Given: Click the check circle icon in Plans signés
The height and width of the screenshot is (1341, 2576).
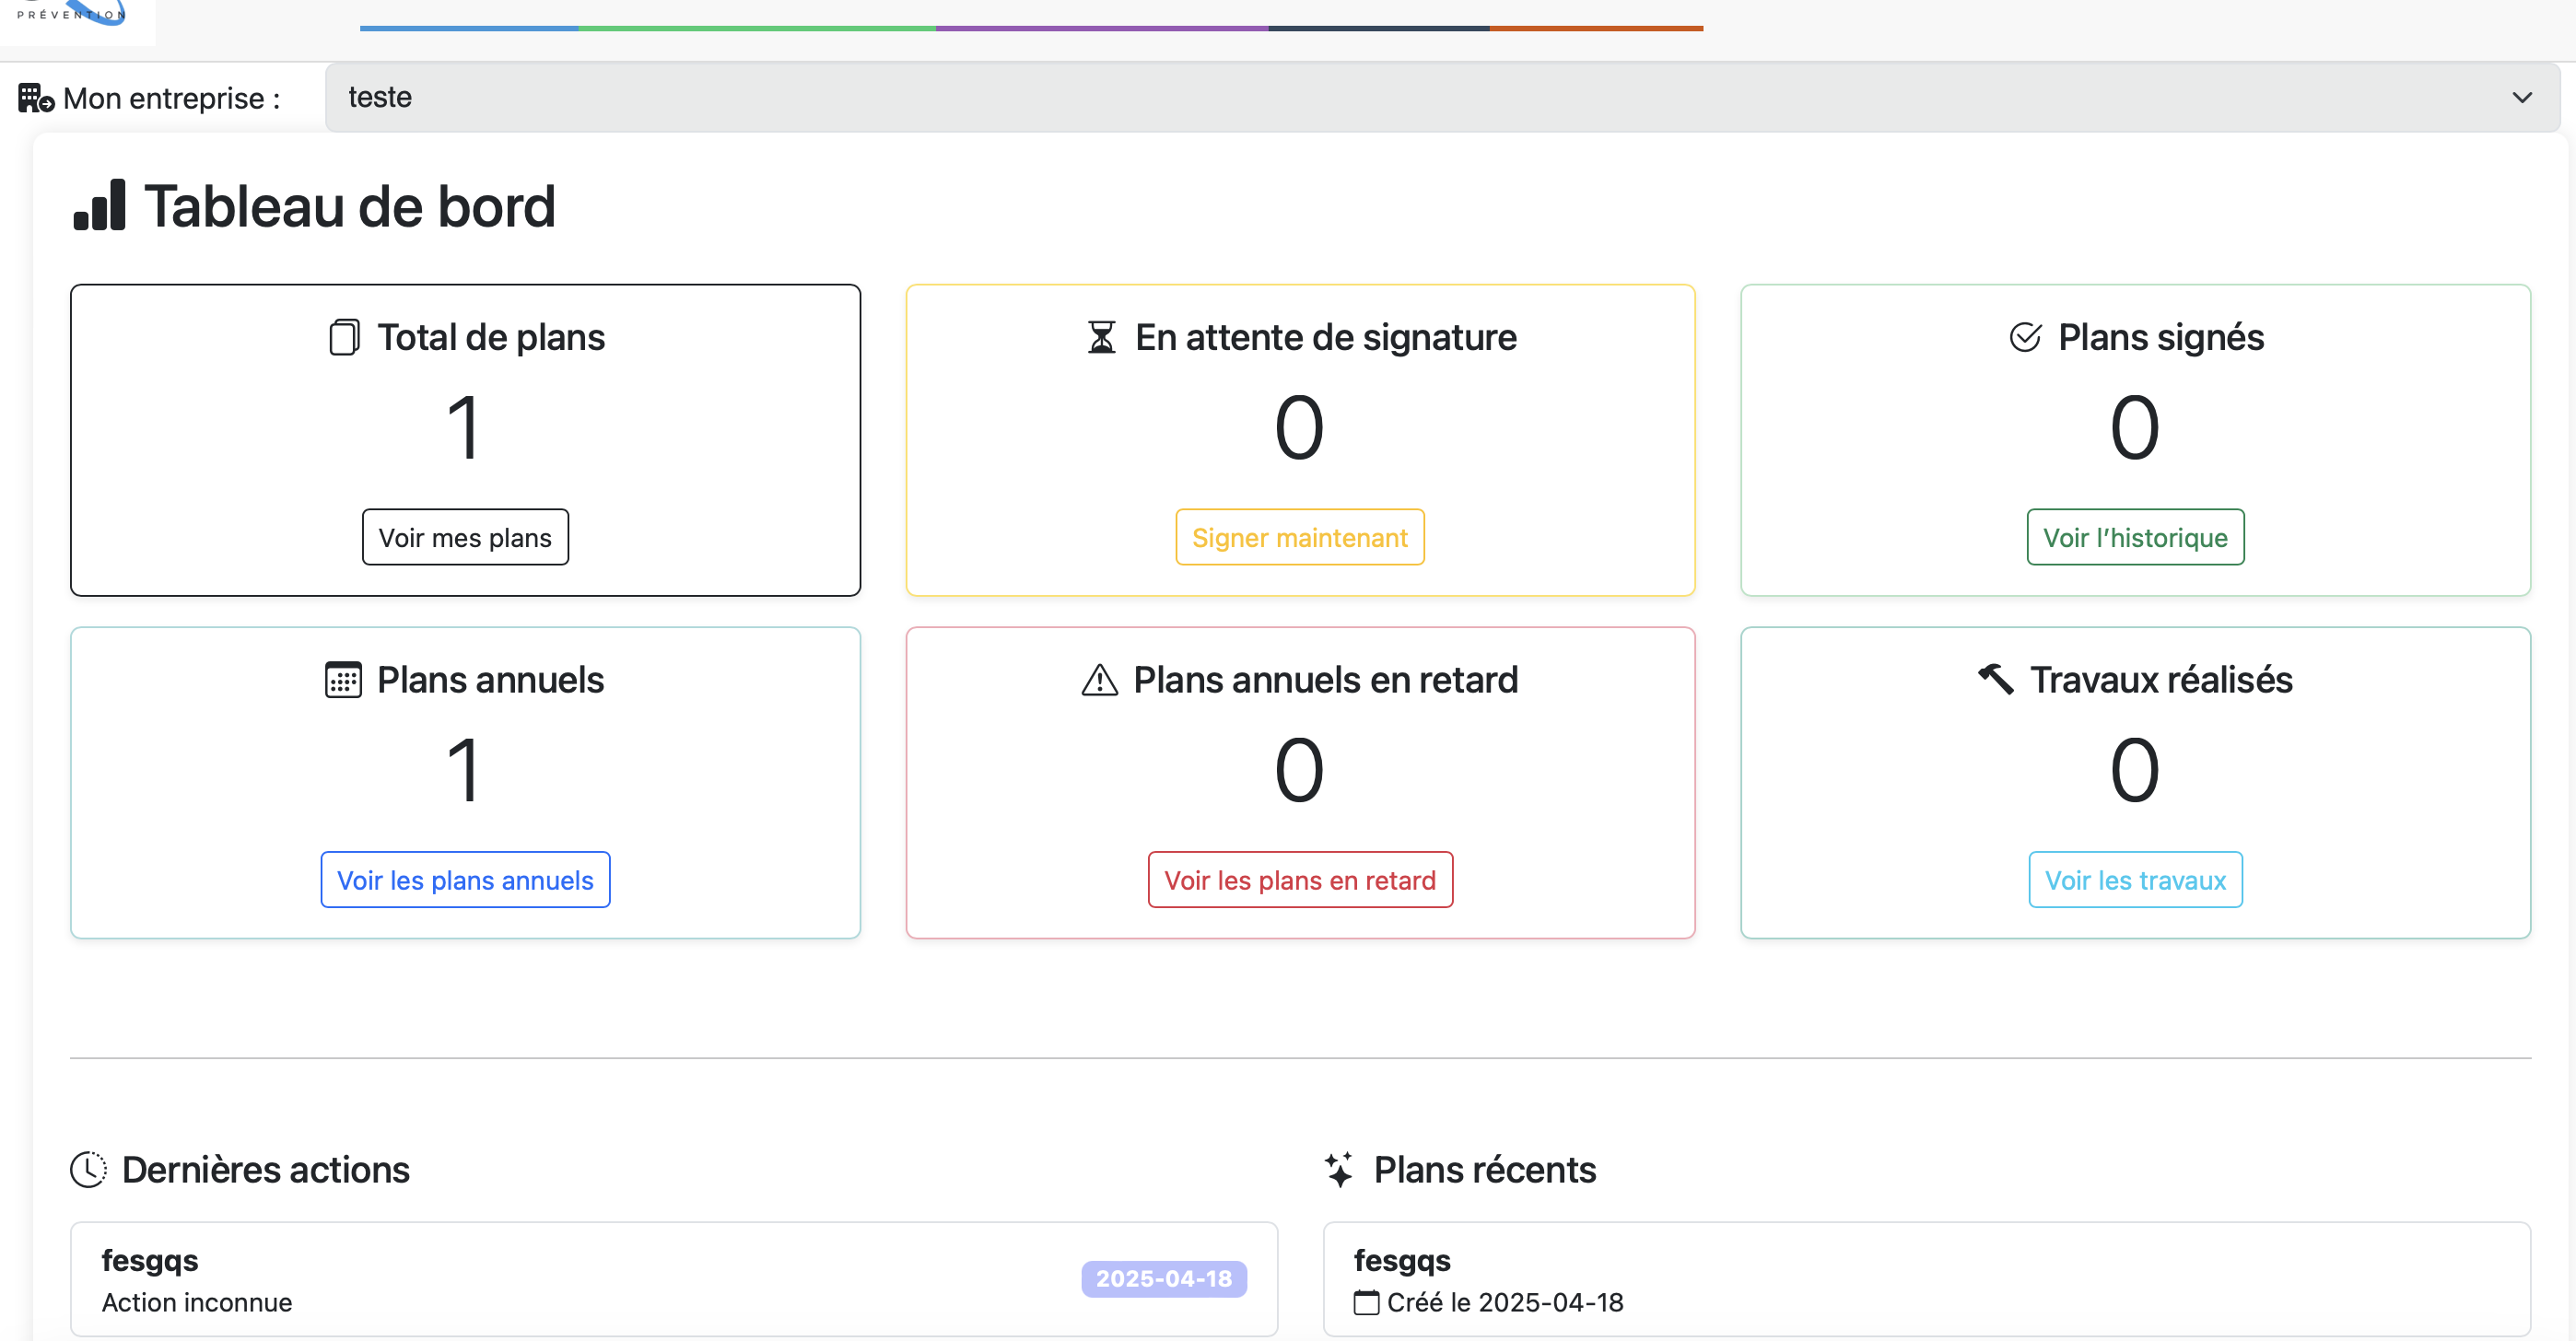Looking at the screenshot, I should point(2025,337).
